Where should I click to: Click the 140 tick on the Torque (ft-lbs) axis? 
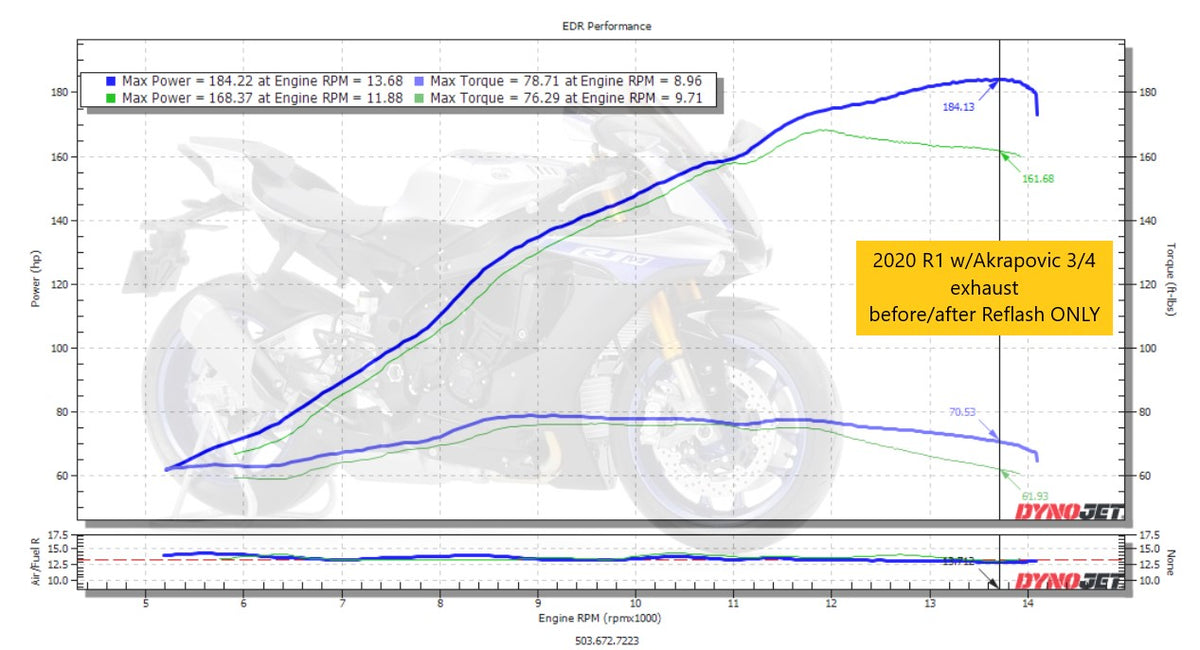point(1147,221)
